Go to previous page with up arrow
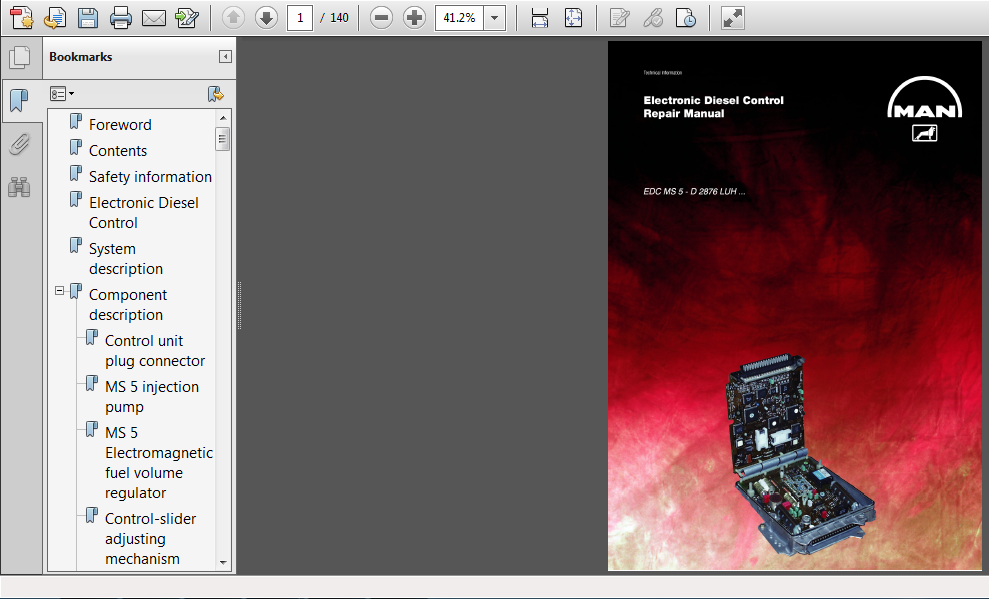 click(x=233, y=18)
